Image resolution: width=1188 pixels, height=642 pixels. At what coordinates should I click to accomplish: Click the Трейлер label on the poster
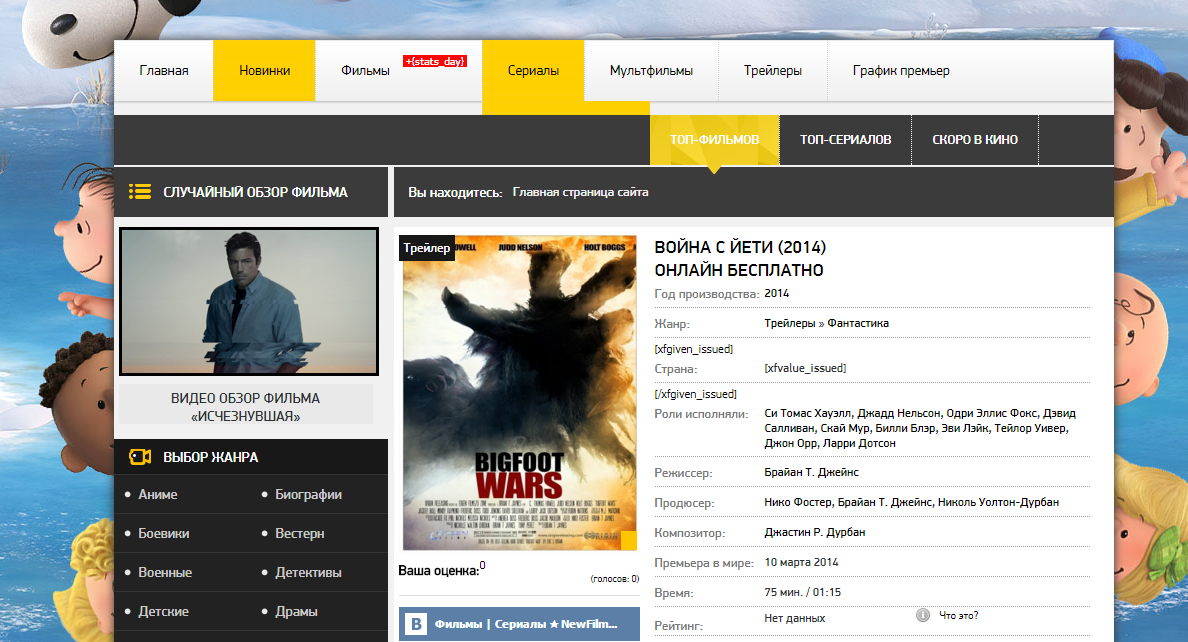[x=427, y=248]
